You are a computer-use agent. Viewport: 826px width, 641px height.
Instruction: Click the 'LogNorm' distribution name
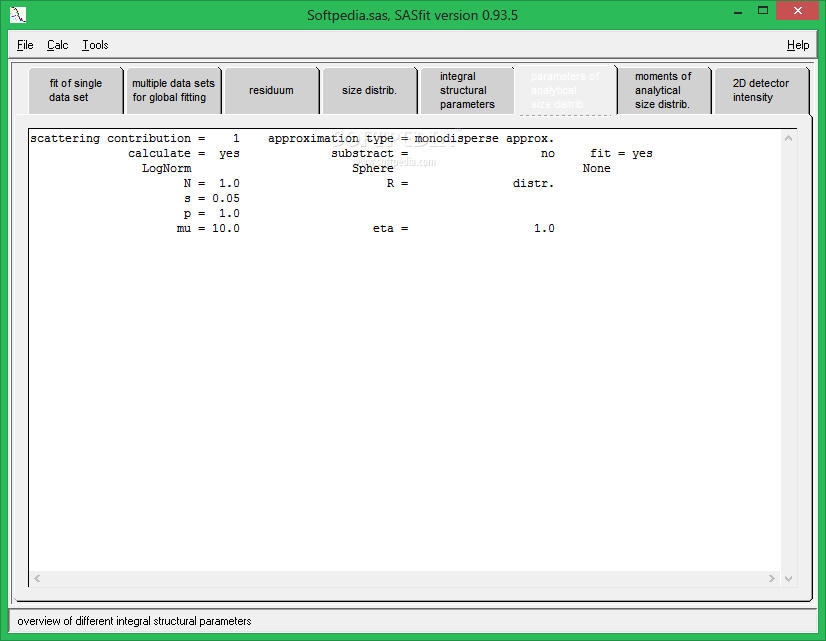166,168
